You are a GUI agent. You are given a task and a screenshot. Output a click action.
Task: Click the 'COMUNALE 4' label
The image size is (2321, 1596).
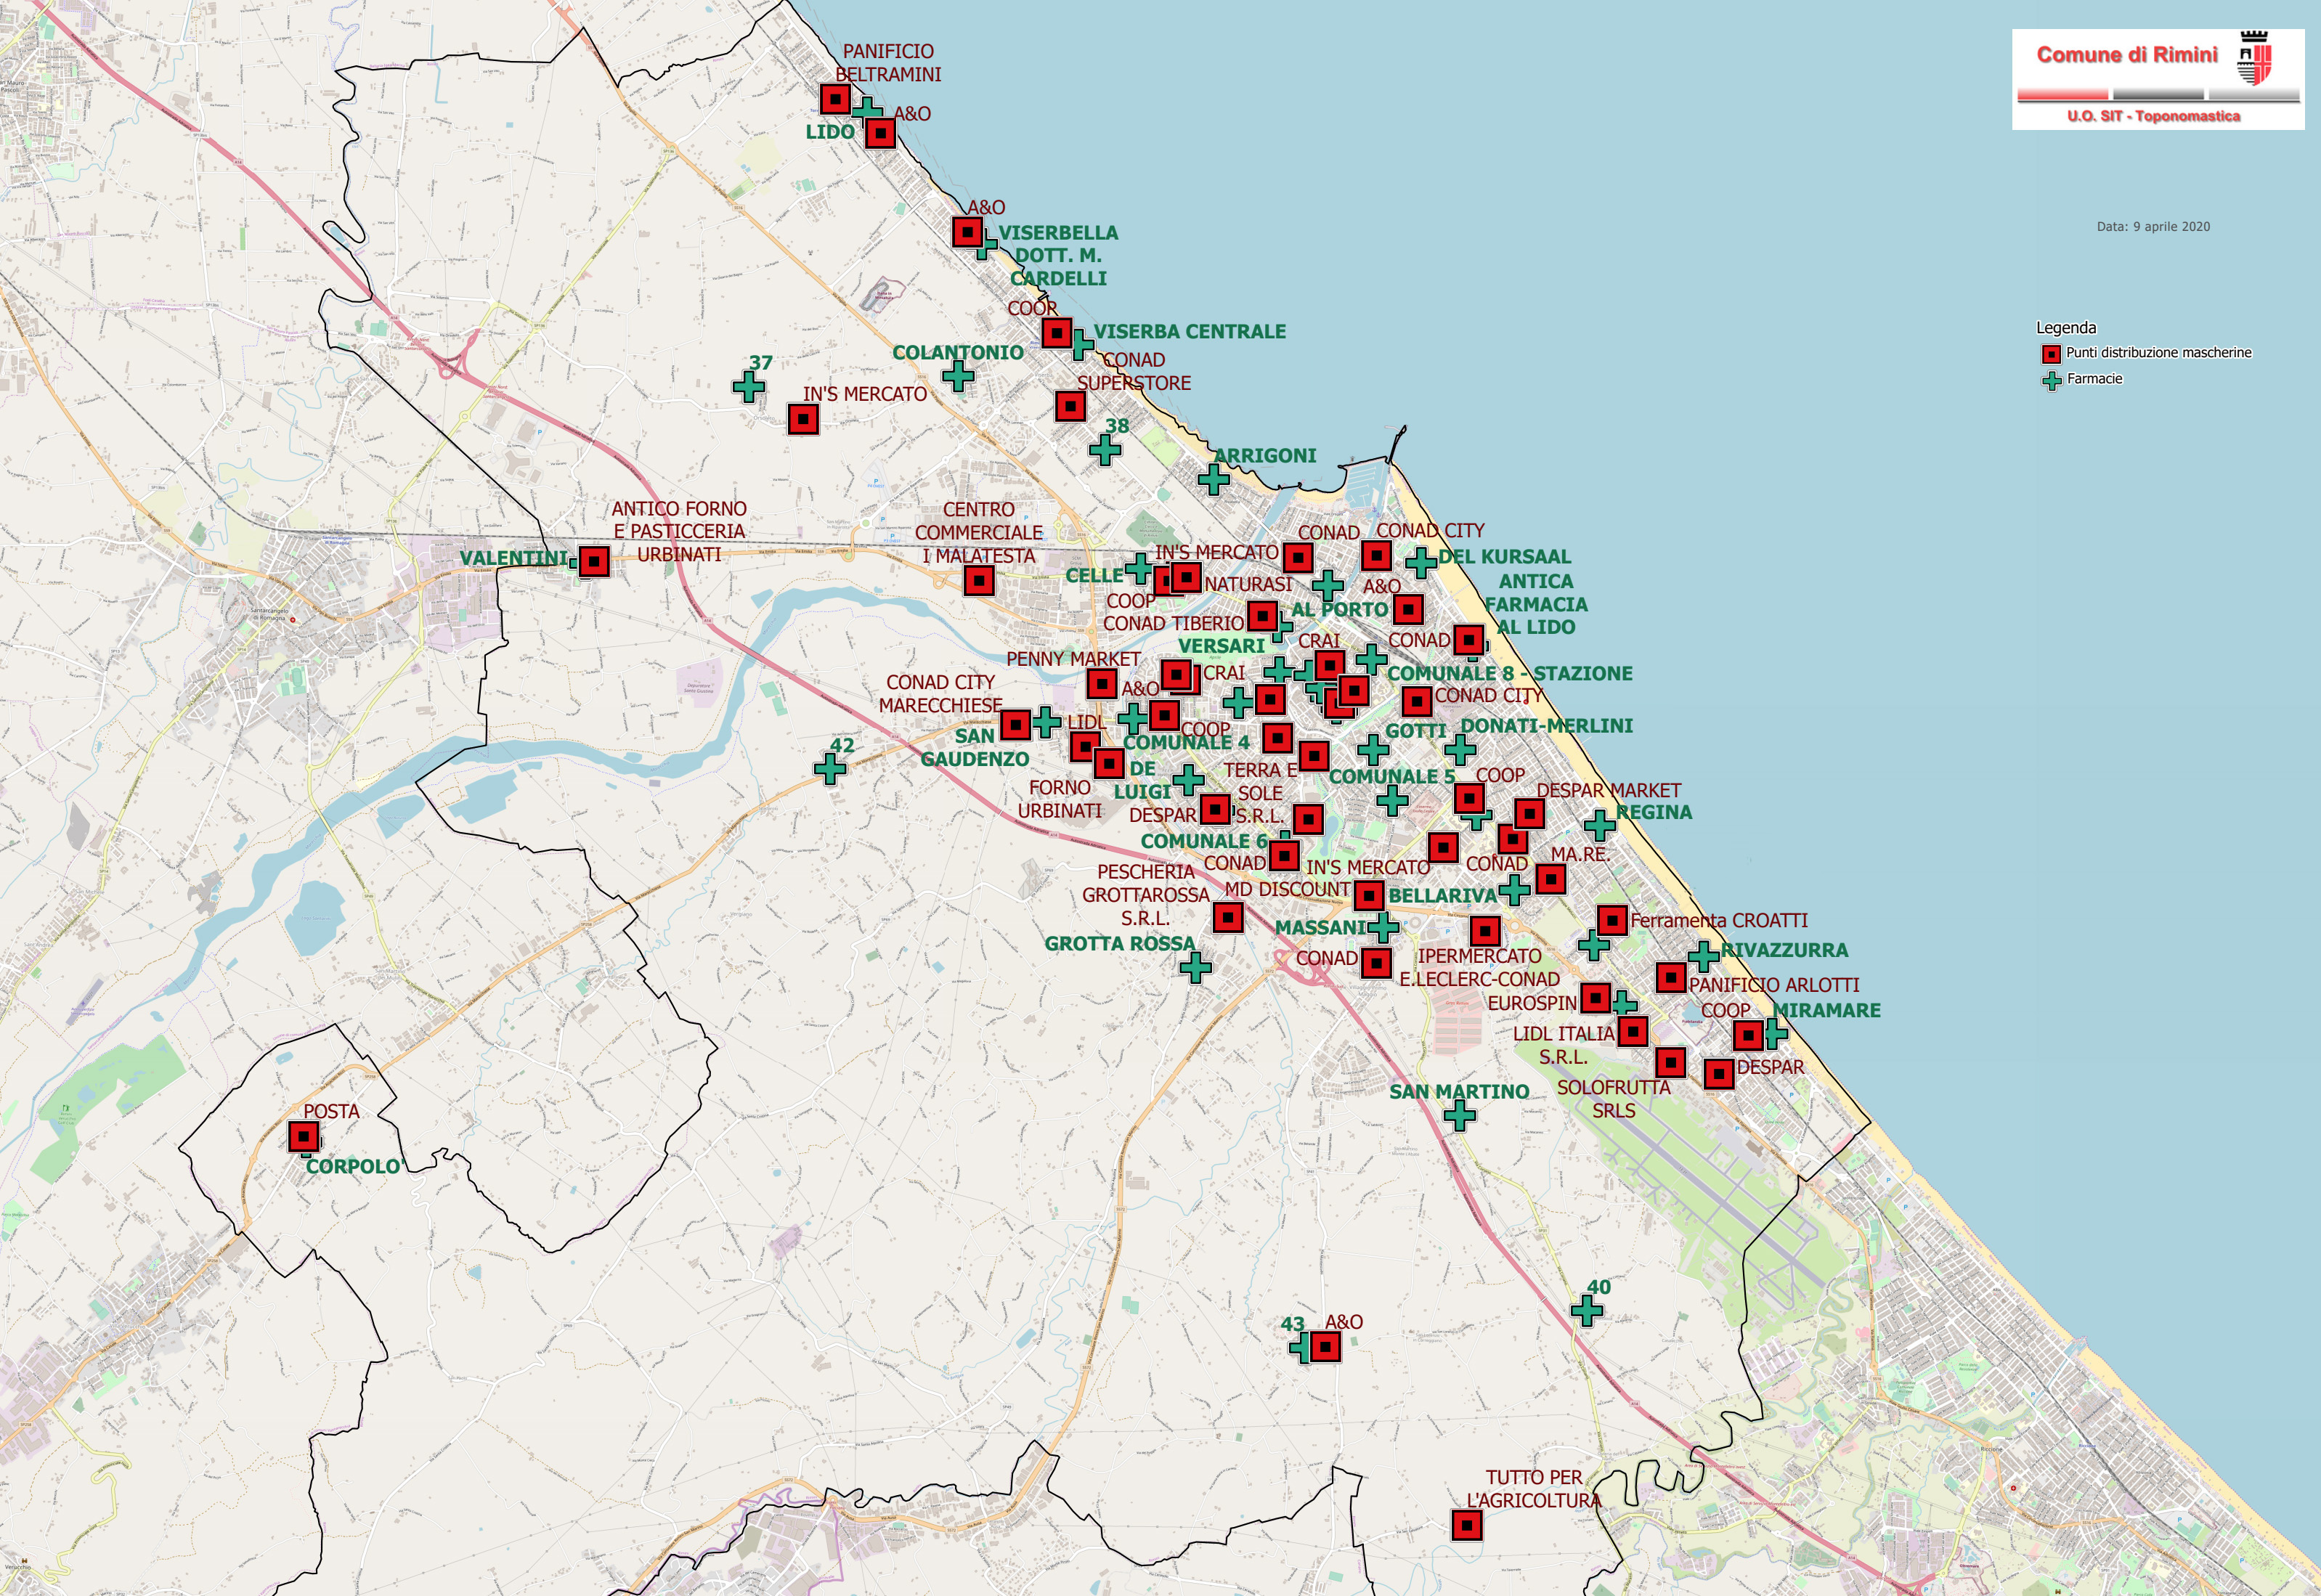click(x=1186, y=743)
